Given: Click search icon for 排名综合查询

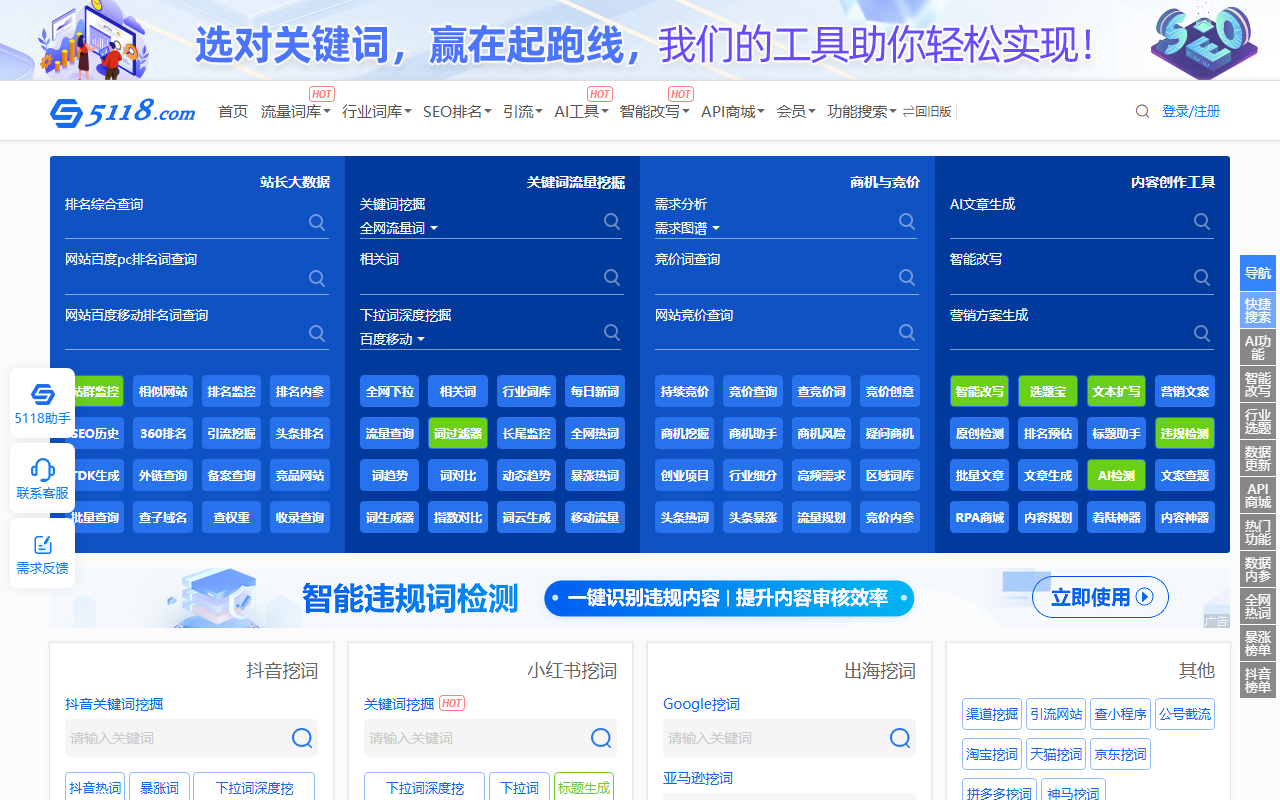Looking at the screenshot, I should tap(317, 222).
